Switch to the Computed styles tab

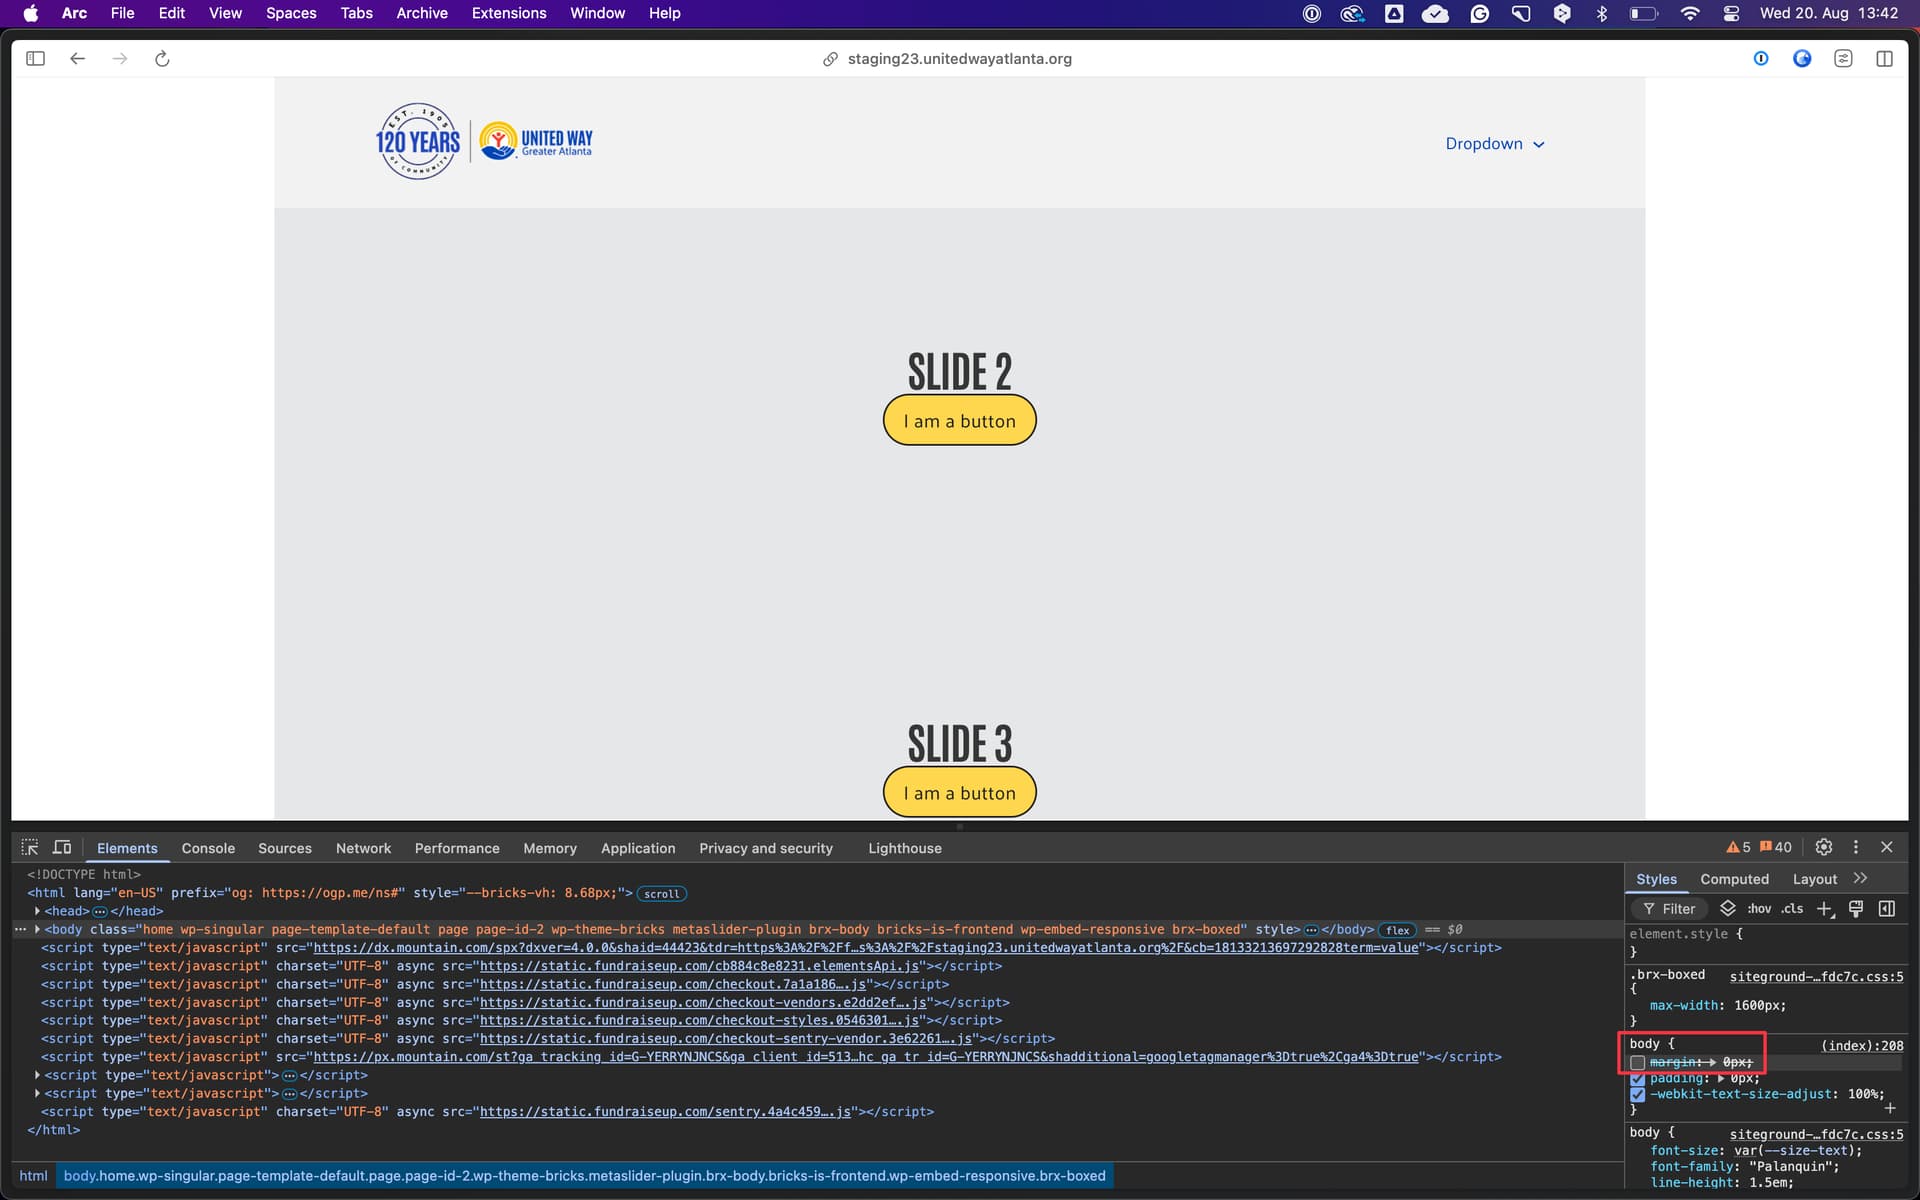[x=1734, y=879]
